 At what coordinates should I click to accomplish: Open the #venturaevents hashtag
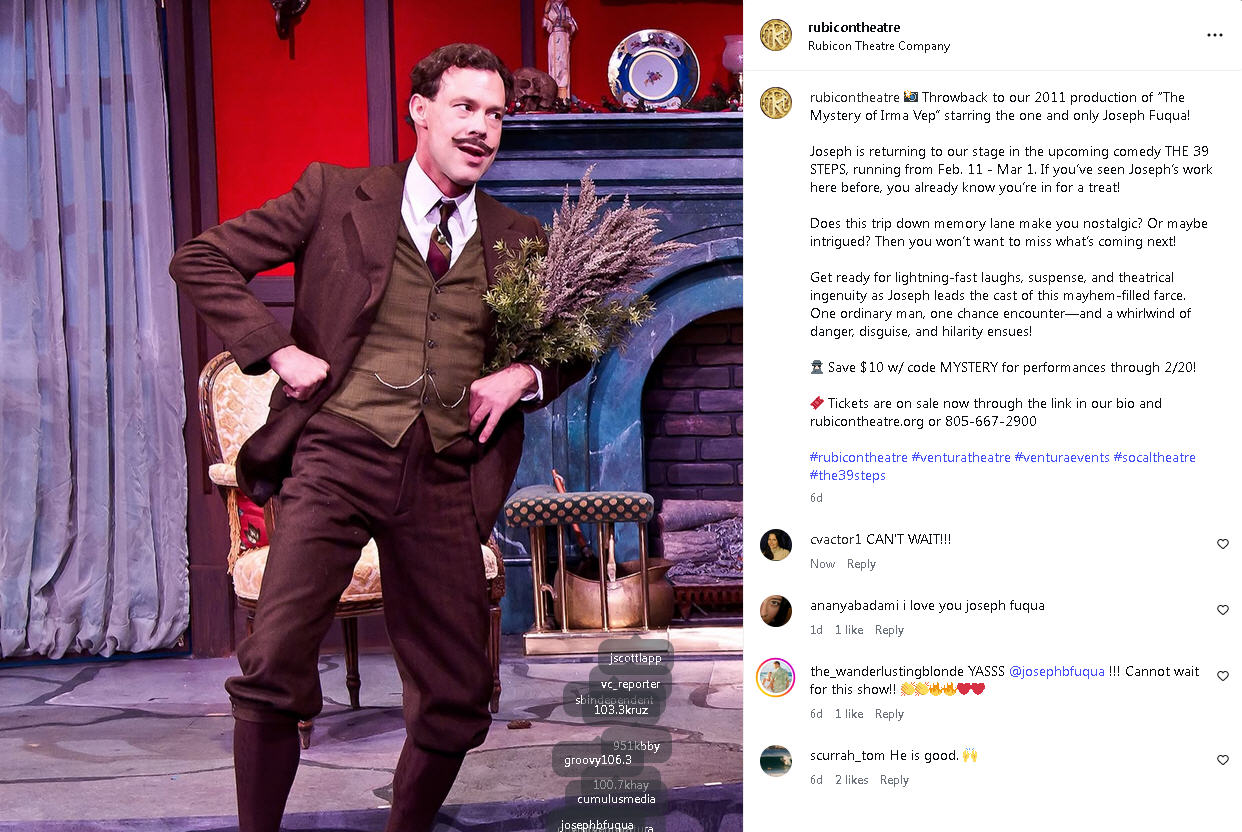point(1062,457)
